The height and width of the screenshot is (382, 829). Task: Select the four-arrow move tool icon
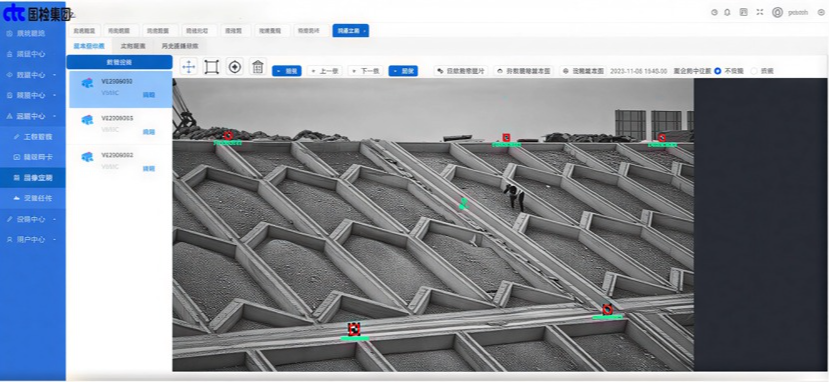coord(189,67)
